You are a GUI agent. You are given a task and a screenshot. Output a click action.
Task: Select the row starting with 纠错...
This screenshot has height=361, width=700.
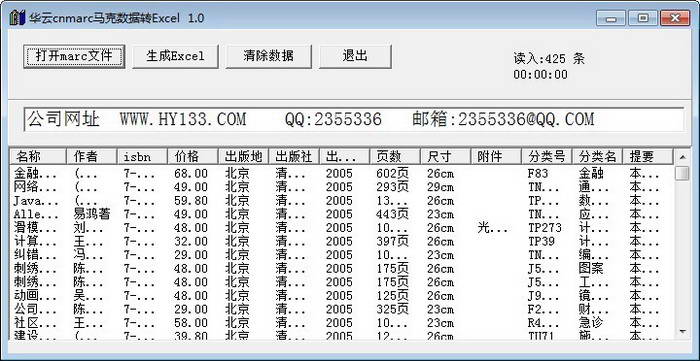click(x=342, y=255)
